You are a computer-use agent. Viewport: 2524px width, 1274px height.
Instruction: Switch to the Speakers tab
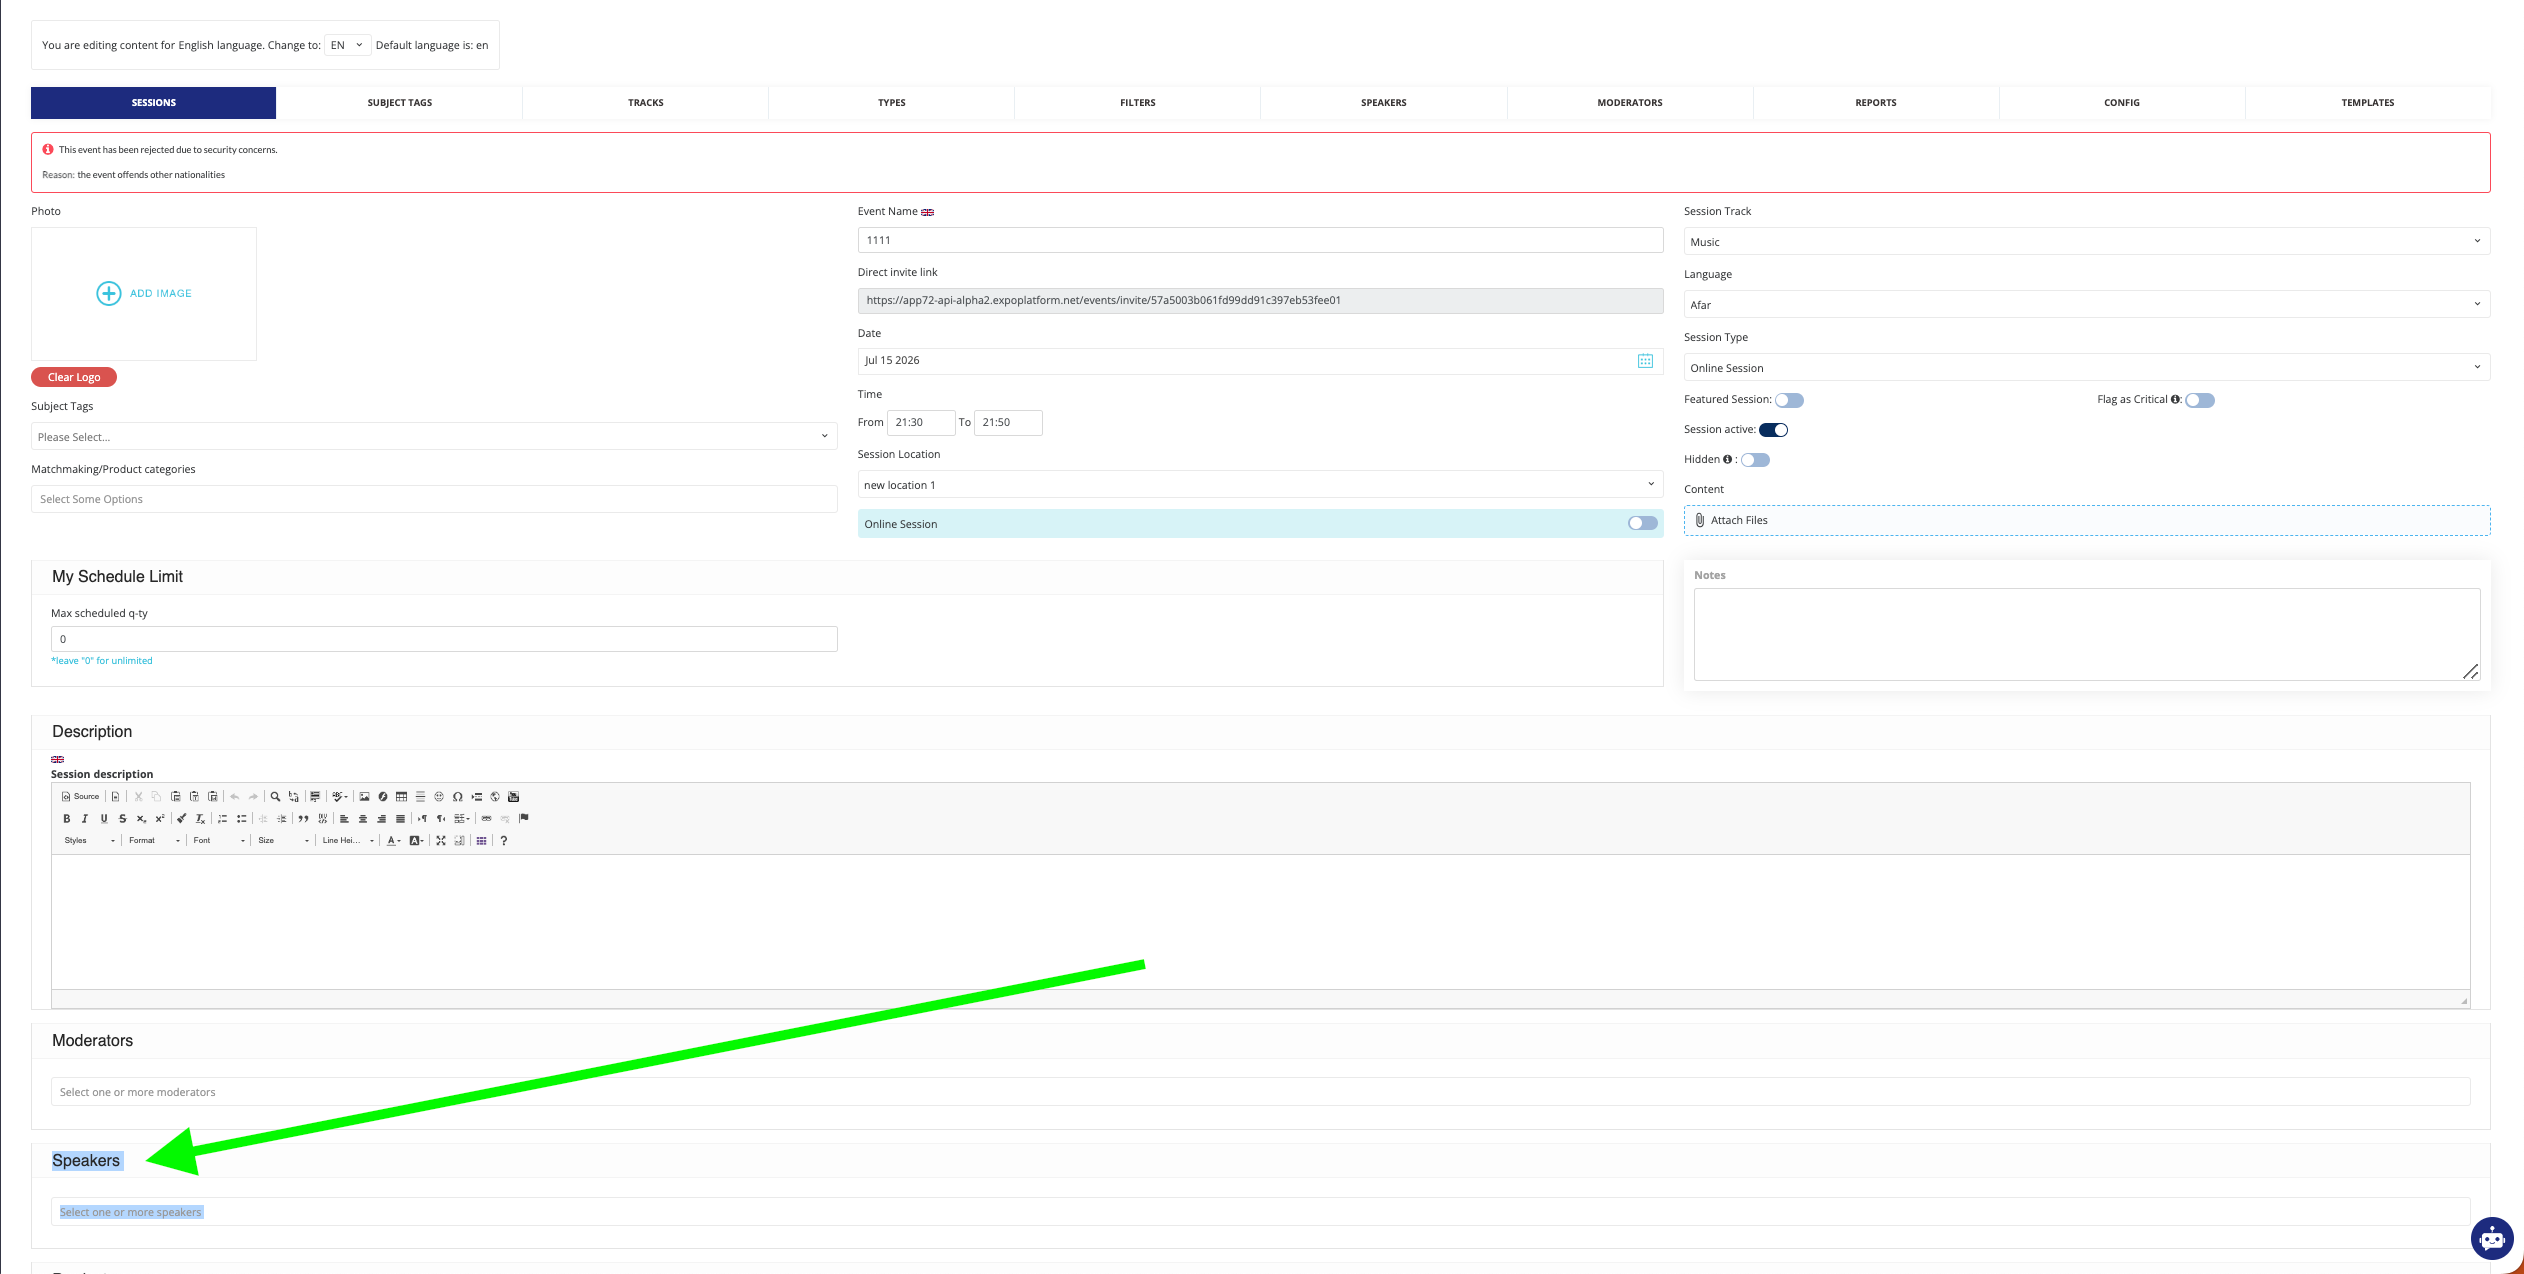point(1383,103)
